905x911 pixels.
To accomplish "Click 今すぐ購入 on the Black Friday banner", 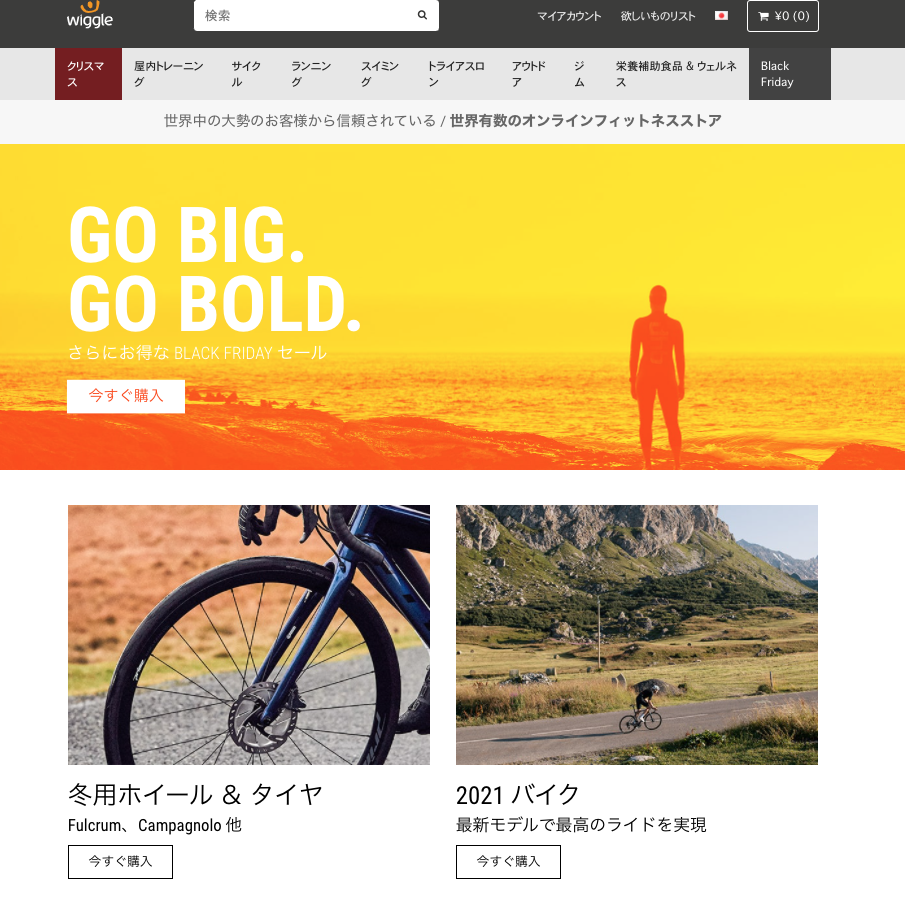I will 126,396.
